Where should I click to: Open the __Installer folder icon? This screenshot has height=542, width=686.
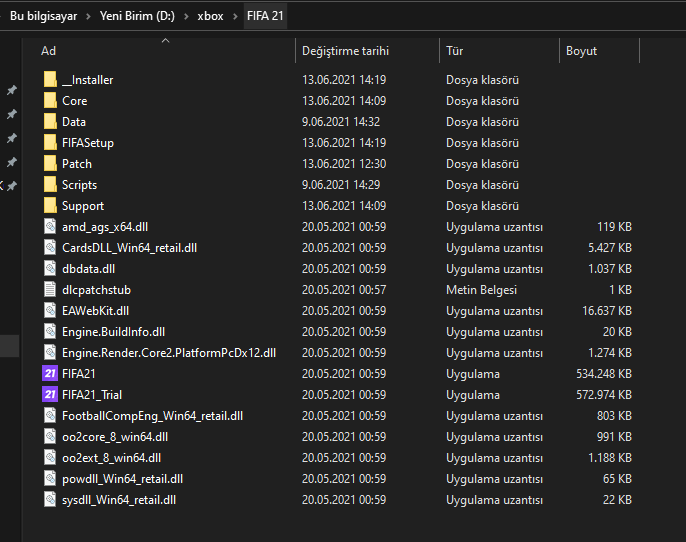point(50,80)
